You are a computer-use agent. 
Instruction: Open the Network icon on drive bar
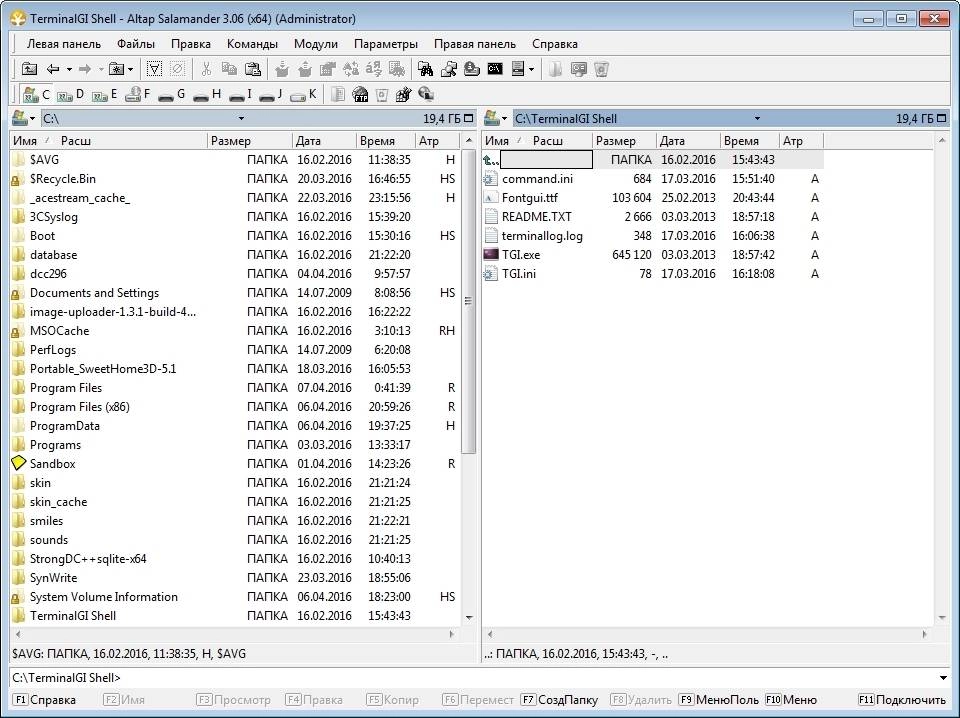tap(426, 95)
